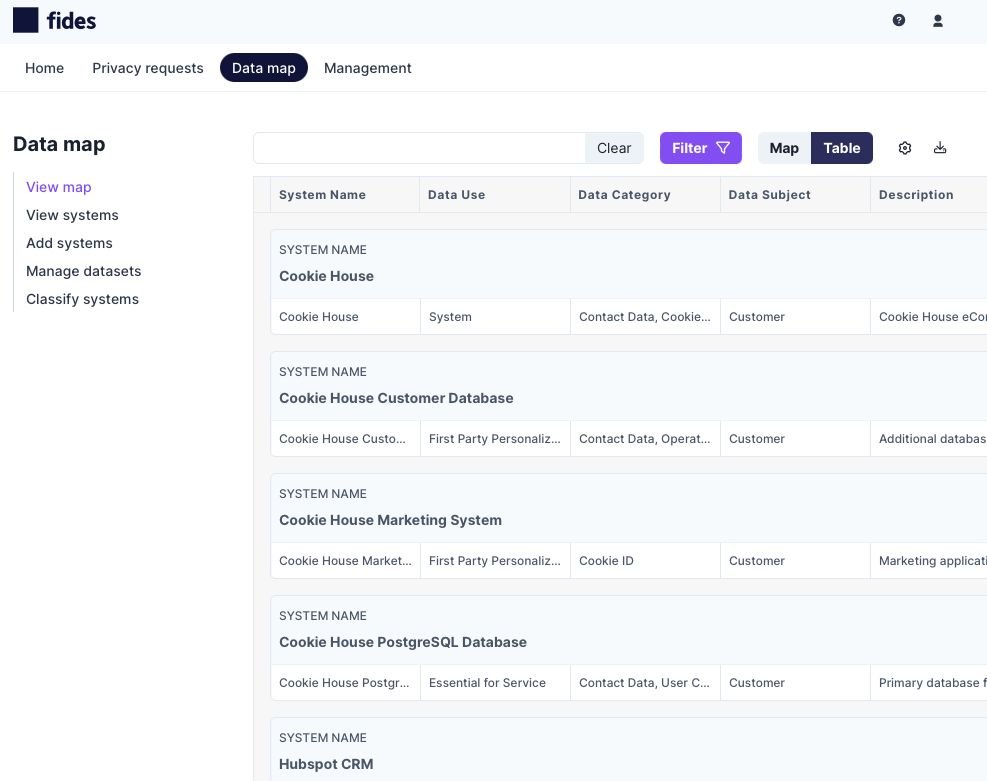This screenshot has width=987, height=781.
Task: Select Cookie House Marketing System group heading
Action: click(x=390, y=520)
